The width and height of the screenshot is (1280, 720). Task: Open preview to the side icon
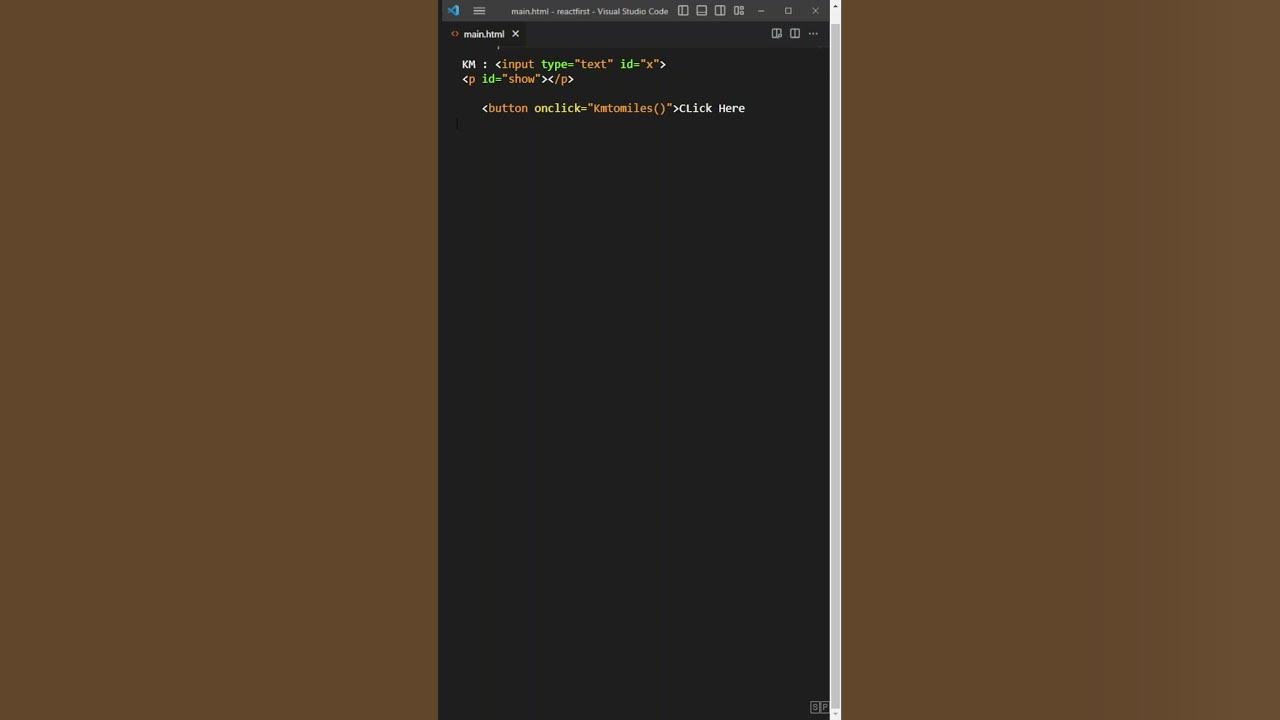pos(776,34)
